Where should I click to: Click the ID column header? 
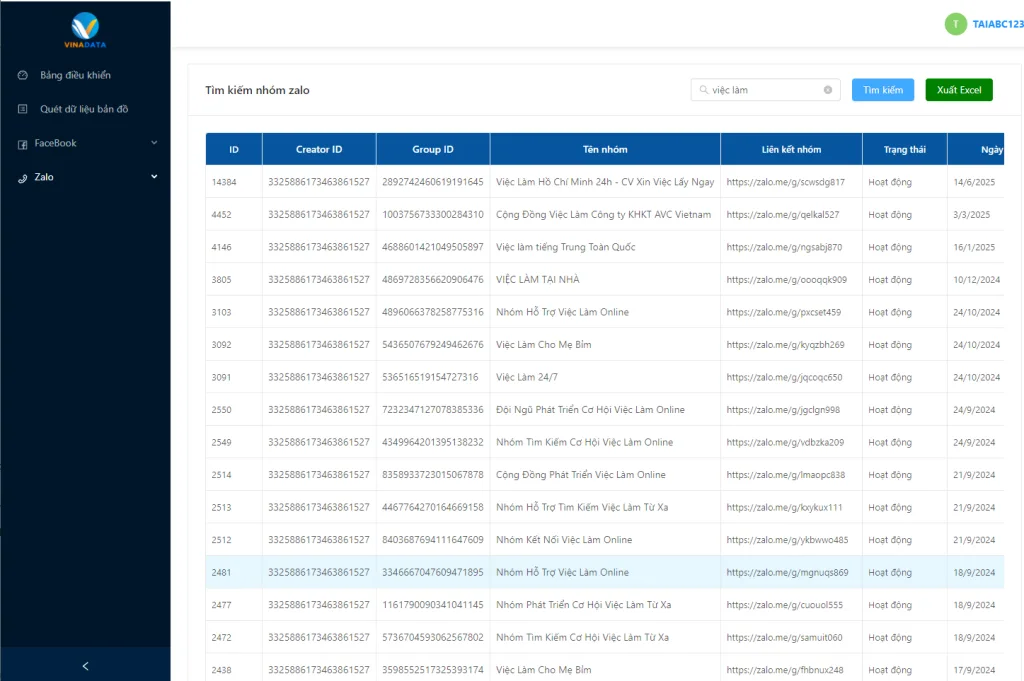[x=234, y=150]
